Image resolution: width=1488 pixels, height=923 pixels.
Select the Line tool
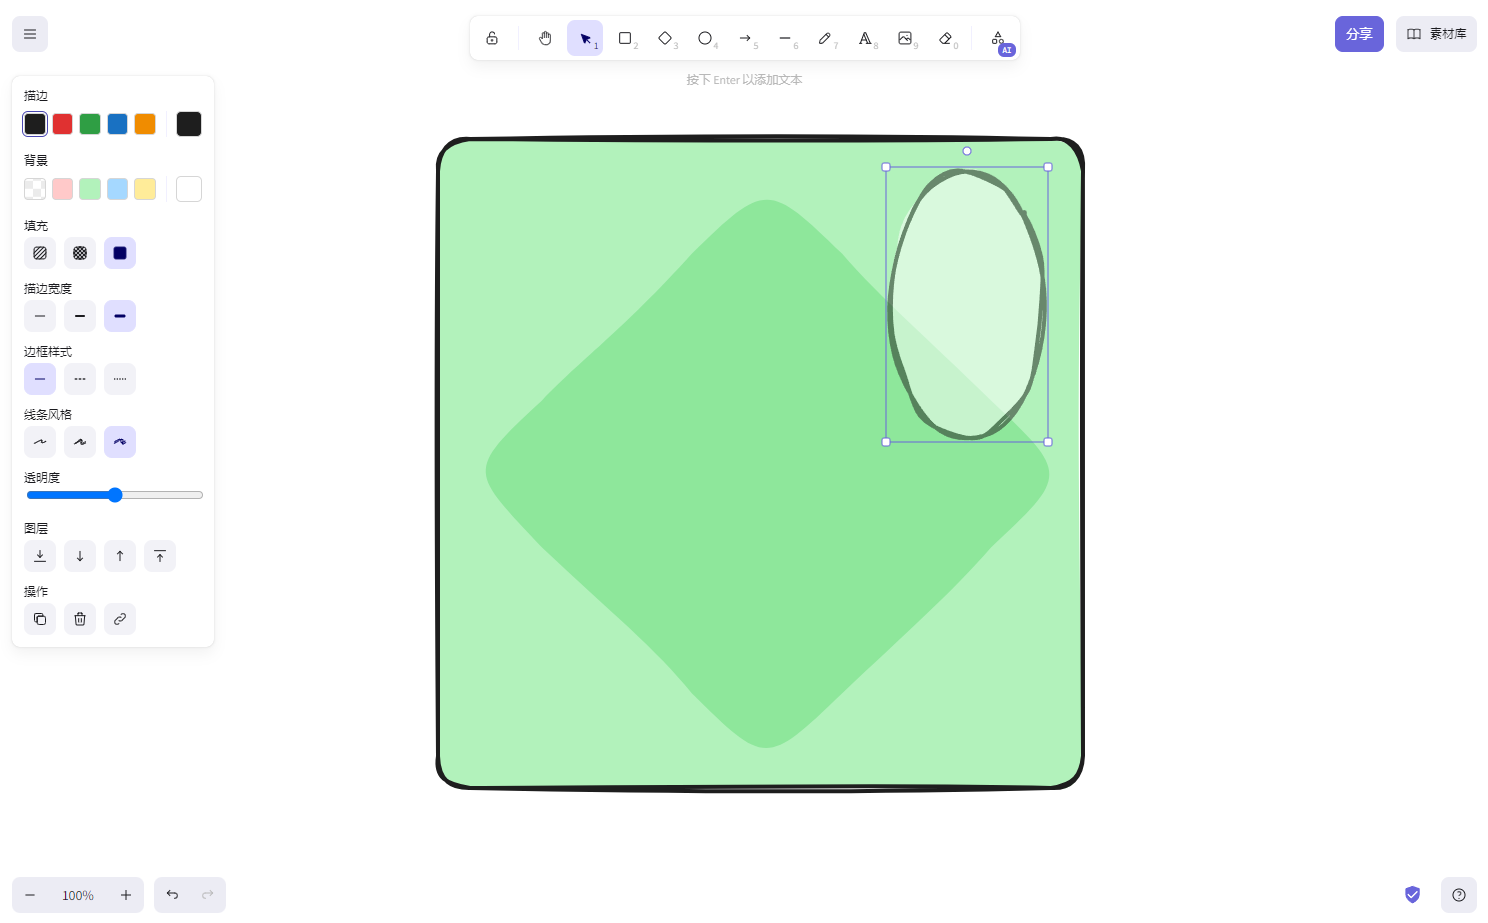(x=785, y=38)
